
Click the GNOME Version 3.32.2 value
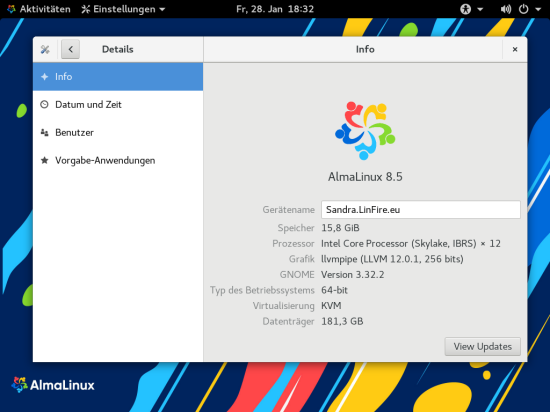click(x=353, y=275)
